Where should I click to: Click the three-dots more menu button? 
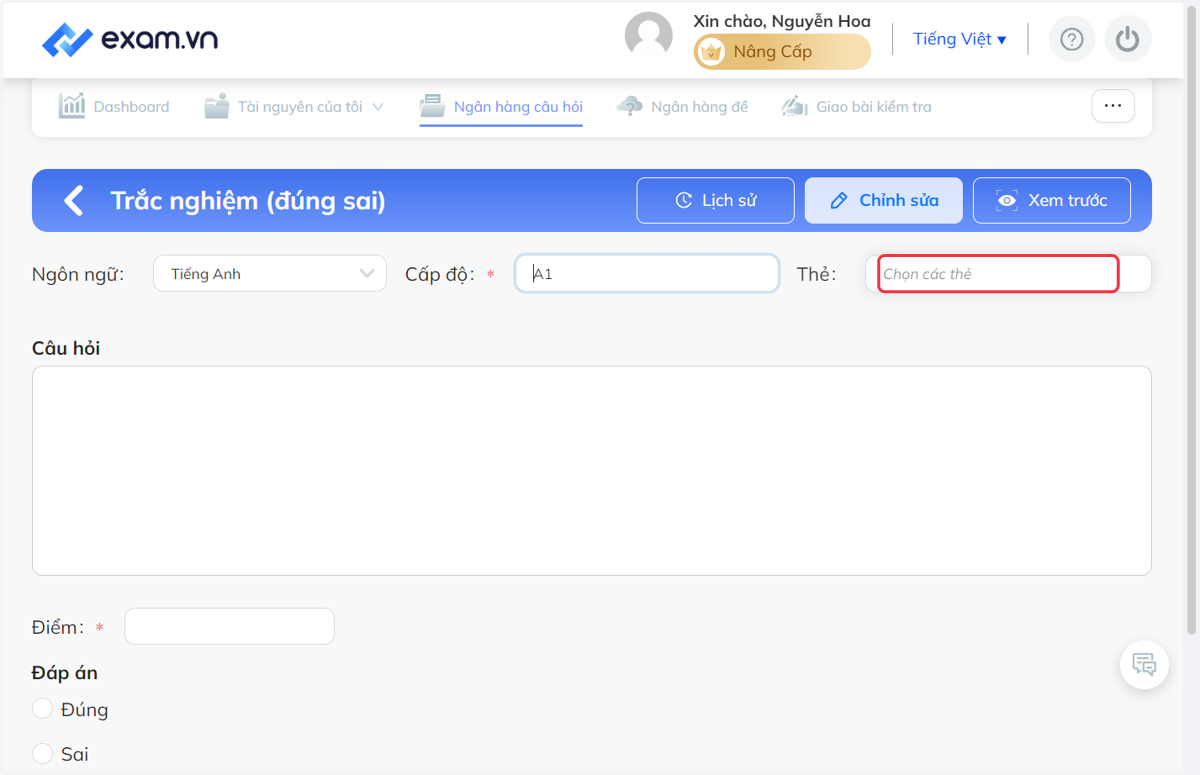coord(1113,106)
